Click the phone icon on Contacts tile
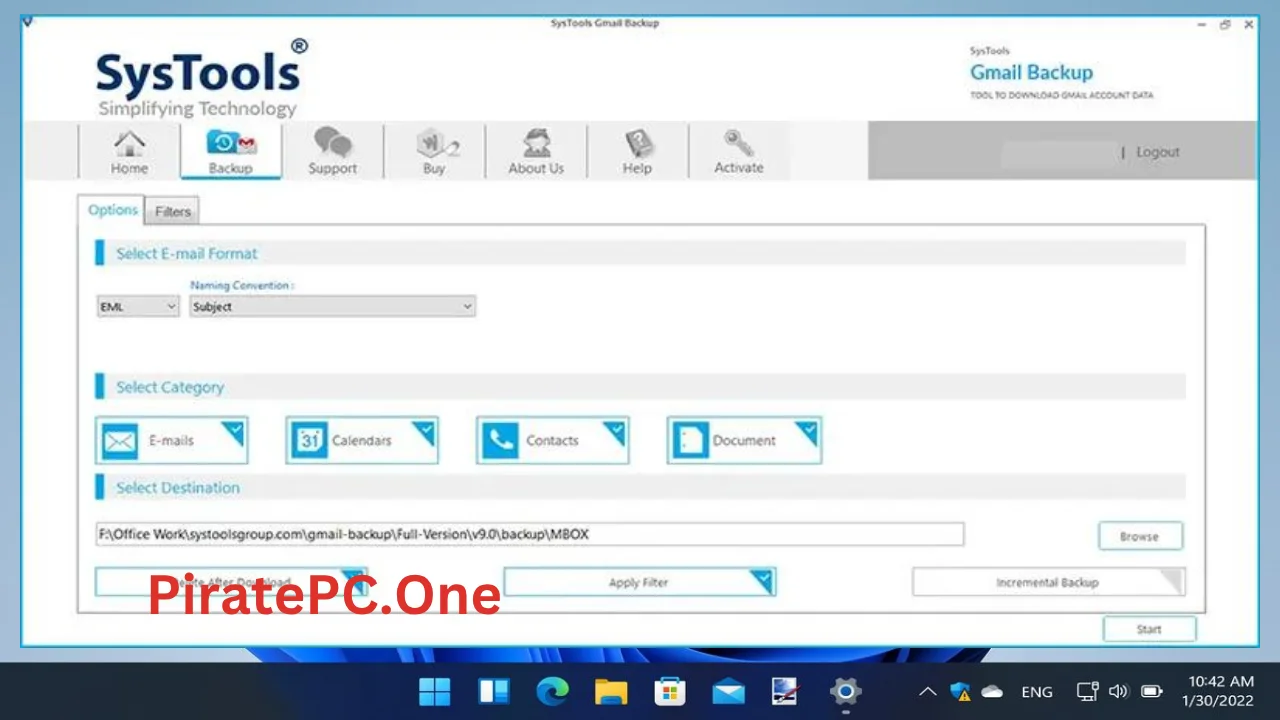The width and height of the screenshot is (1280, 720). coord(500,441)
